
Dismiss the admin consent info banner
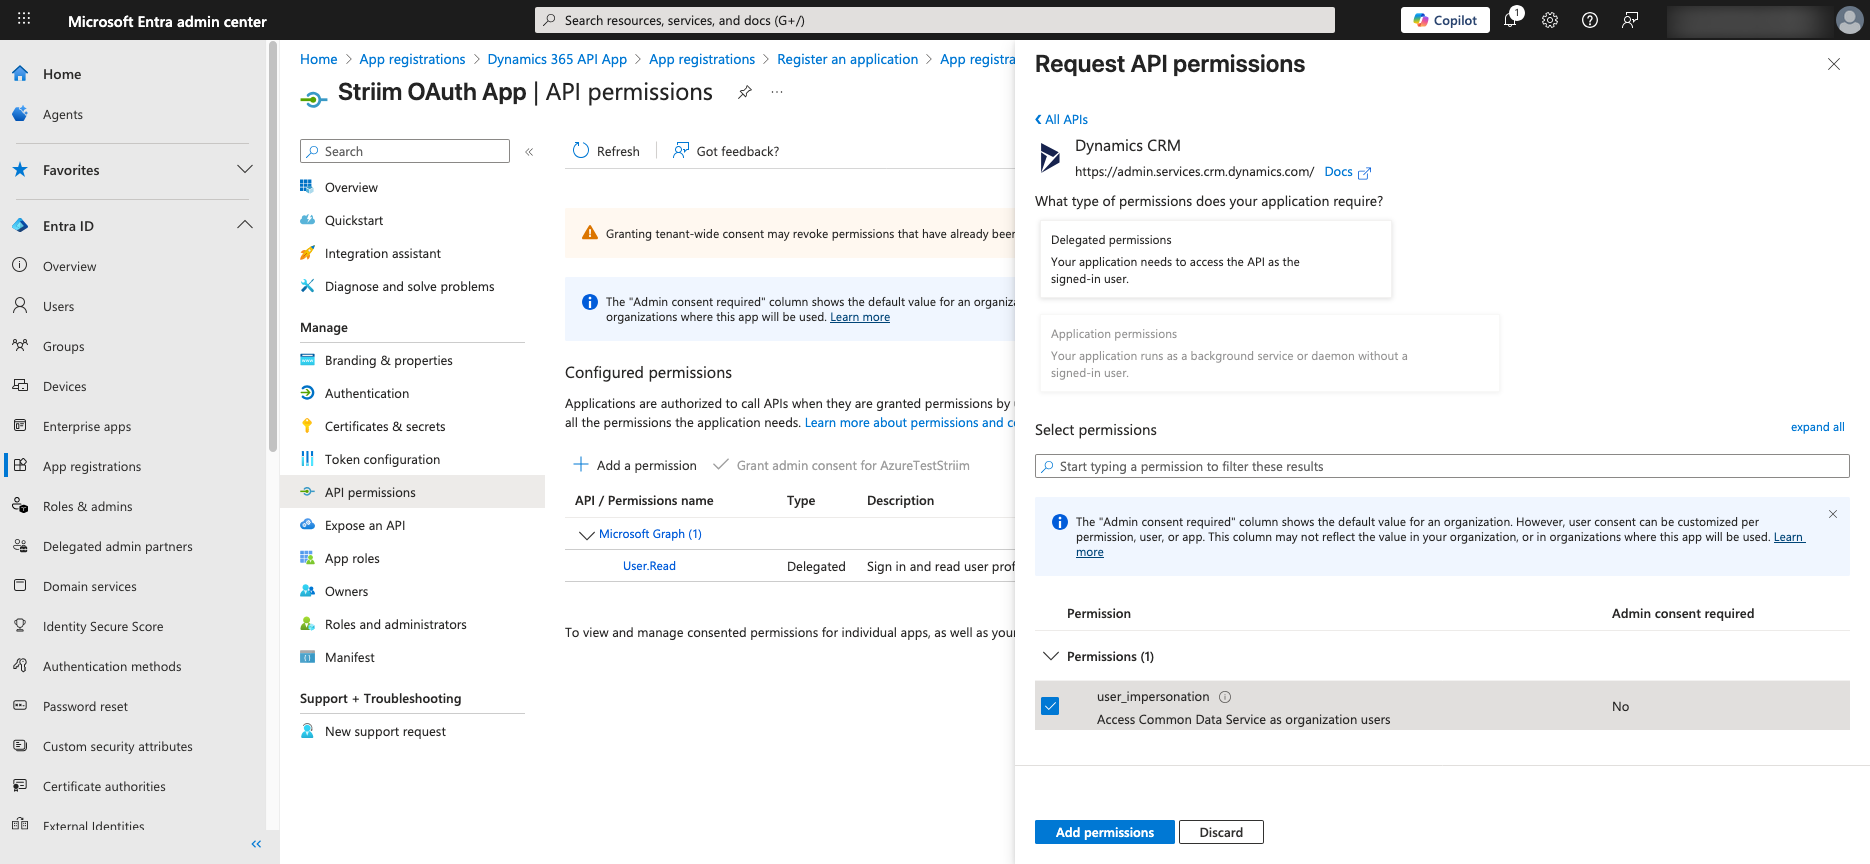tap(1833, 514)
